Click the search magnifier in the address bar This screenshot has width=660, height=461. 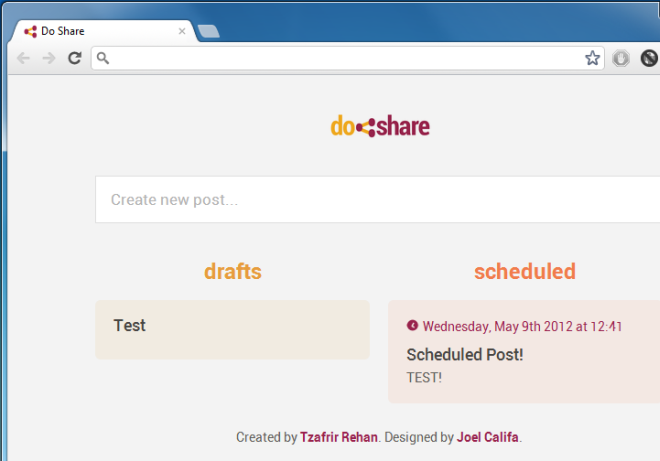pyautogui.click(x=103, y=58)
